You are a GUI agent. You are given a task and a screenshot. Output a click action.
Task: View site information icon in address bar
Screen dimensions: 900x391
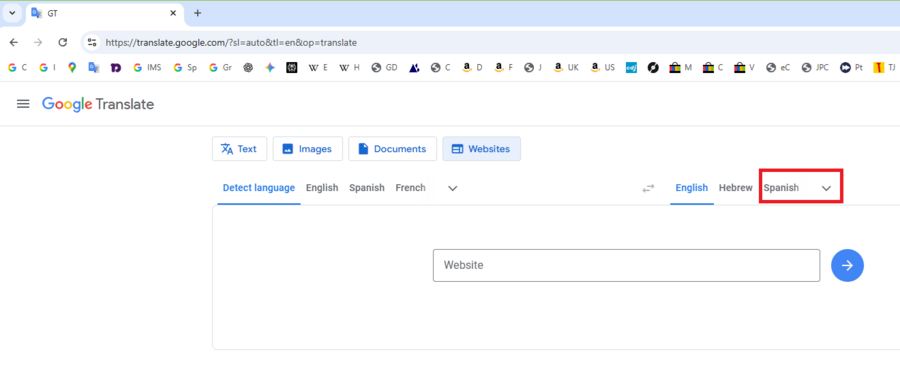pyautogui.click(x=92, y=42)
